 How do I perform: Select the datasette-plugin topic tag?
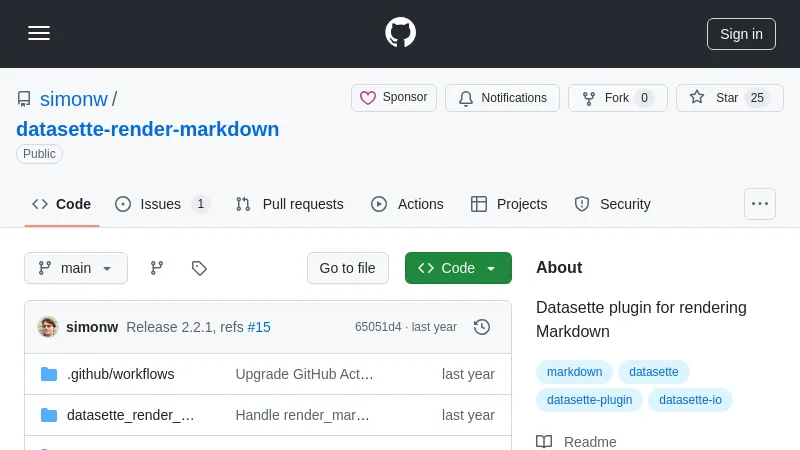(589, 400)
